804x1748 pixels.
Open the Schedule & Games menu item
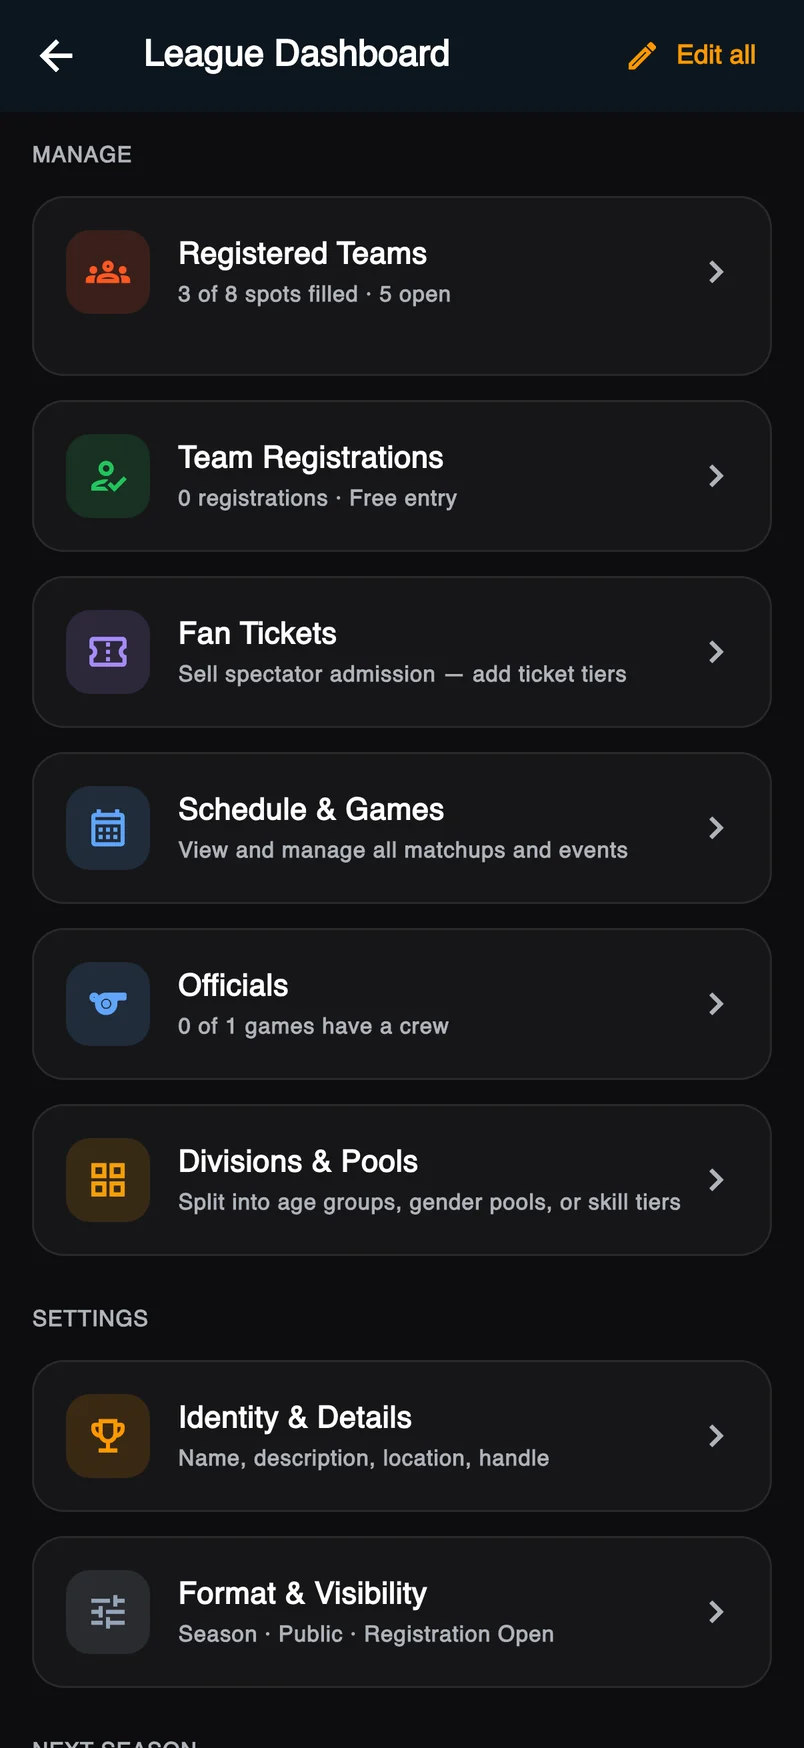pos(402,828)
